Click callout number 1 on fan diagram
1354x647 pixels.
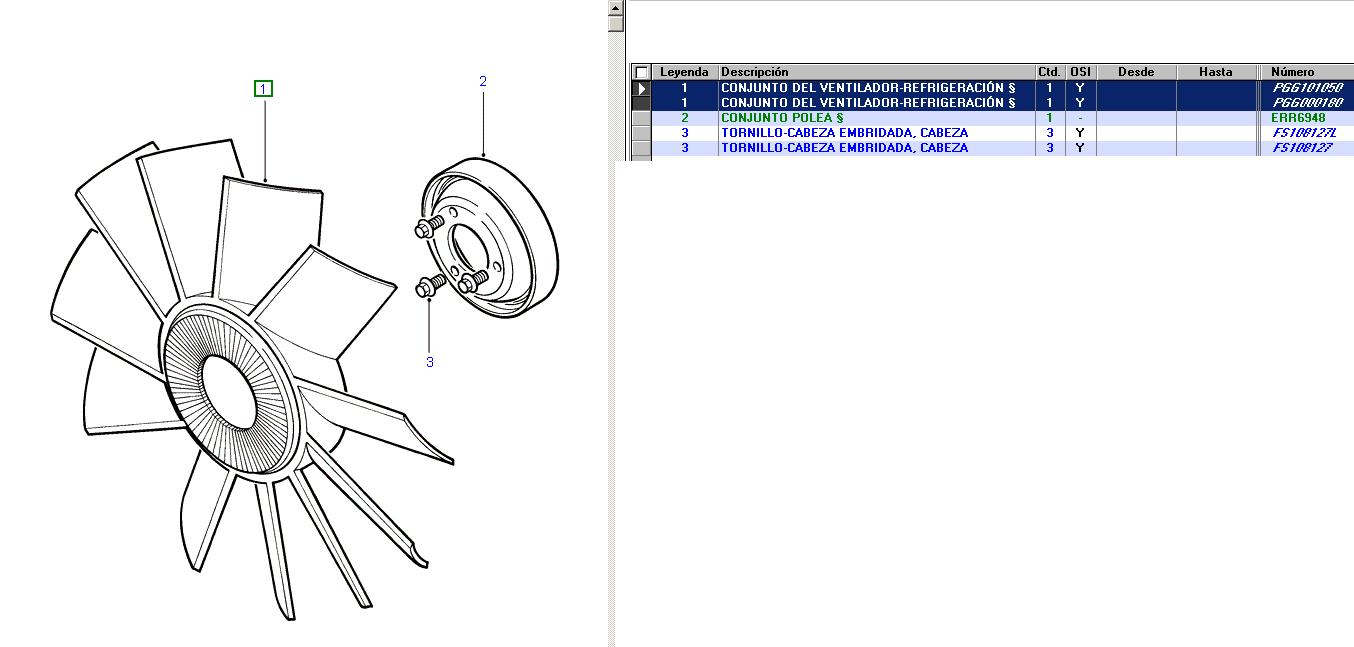pyautogui.click(x=263, y=89)
